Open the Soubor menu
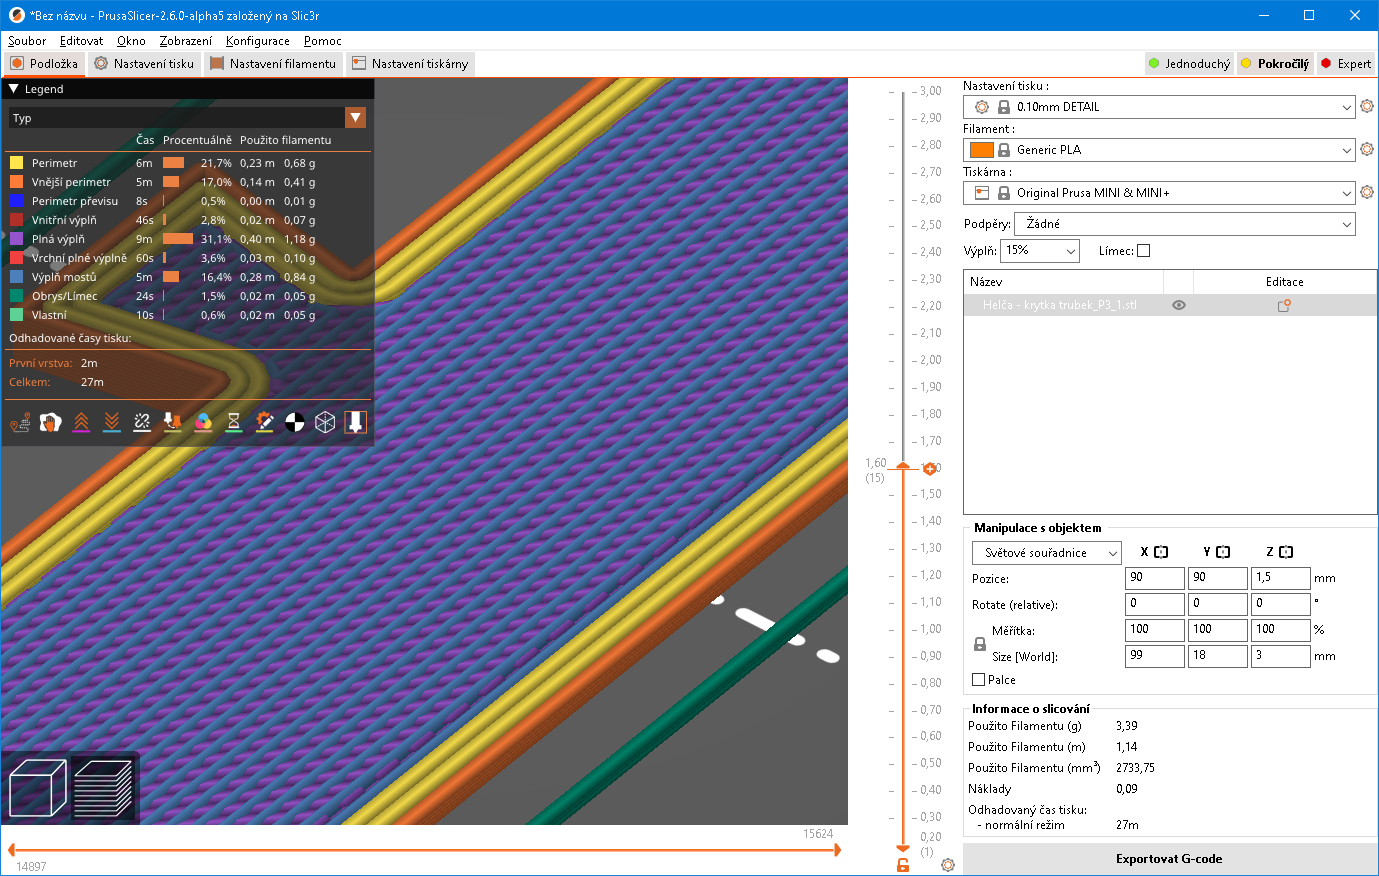Image resolution: width=1379 pixels, height=876 pixels. click(26, 41)
